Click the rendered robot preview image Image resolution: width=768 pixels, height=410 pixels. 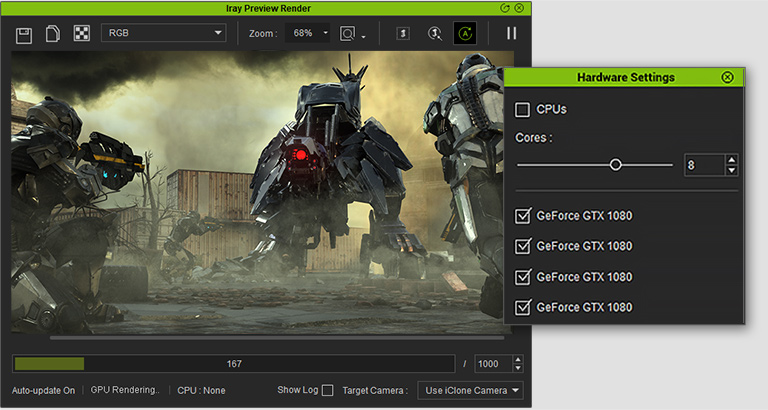click(260, 193)
